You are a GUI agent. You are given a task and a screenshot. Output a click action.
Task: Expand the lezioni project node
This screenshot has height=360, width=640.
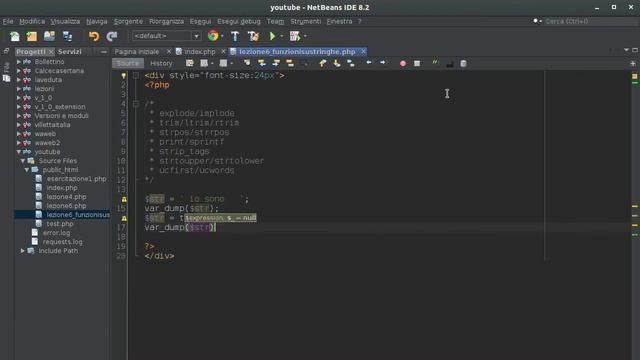19,89
